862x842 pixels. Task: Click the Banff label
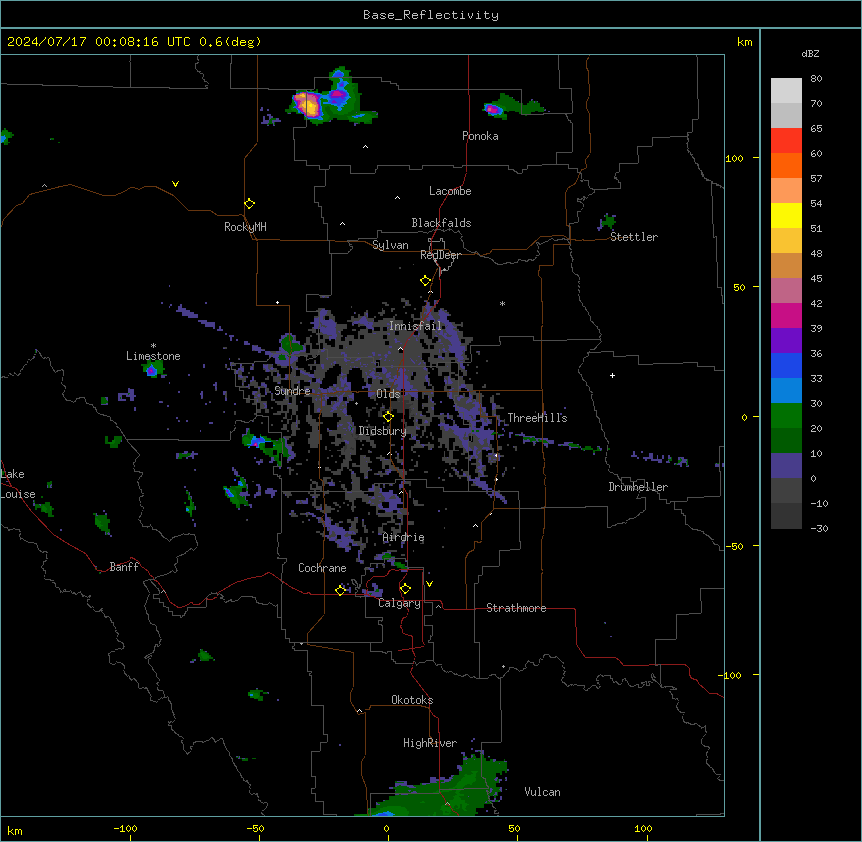(124, 567)
